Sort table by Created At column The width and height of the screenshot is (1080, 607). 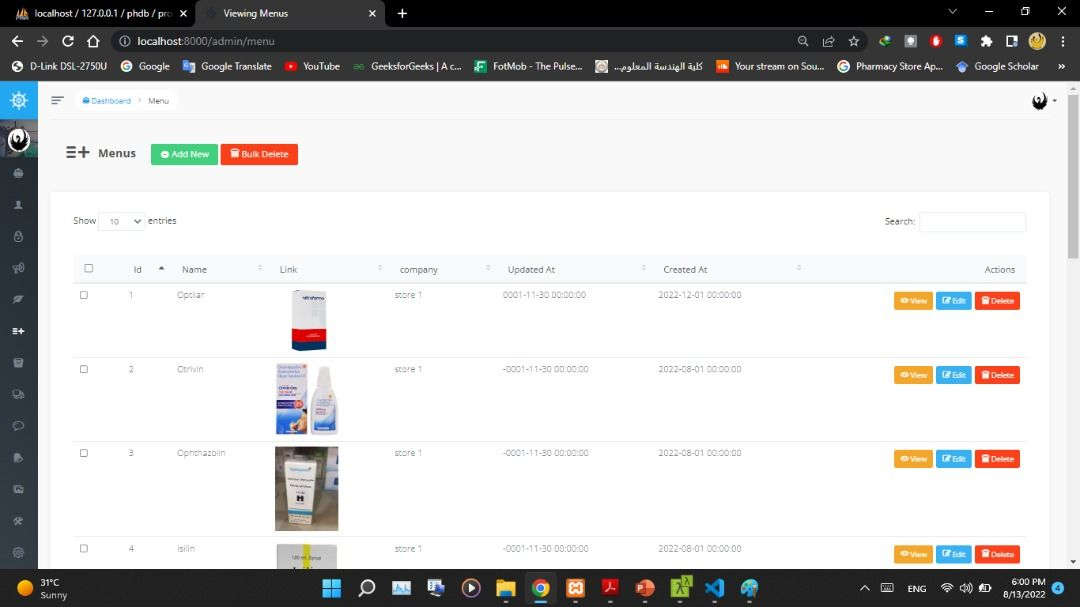pos(731,269)
